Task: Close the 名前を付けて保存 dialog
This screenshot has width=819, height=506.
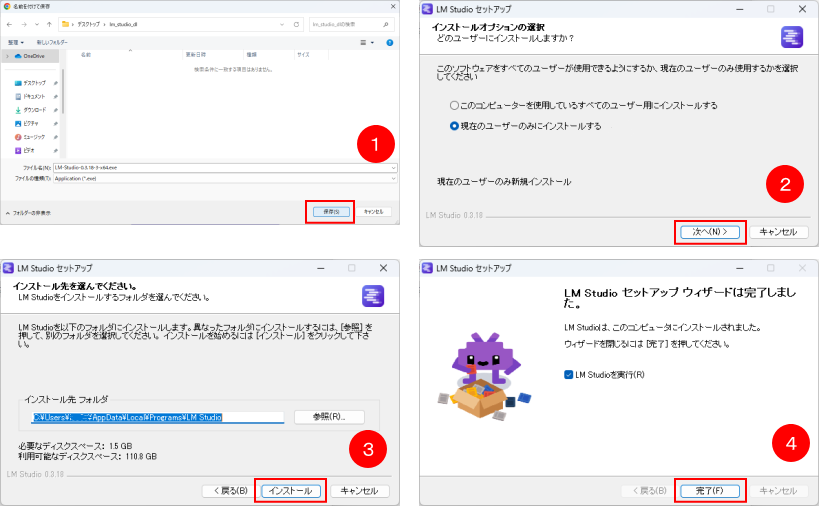Action: 393,6
